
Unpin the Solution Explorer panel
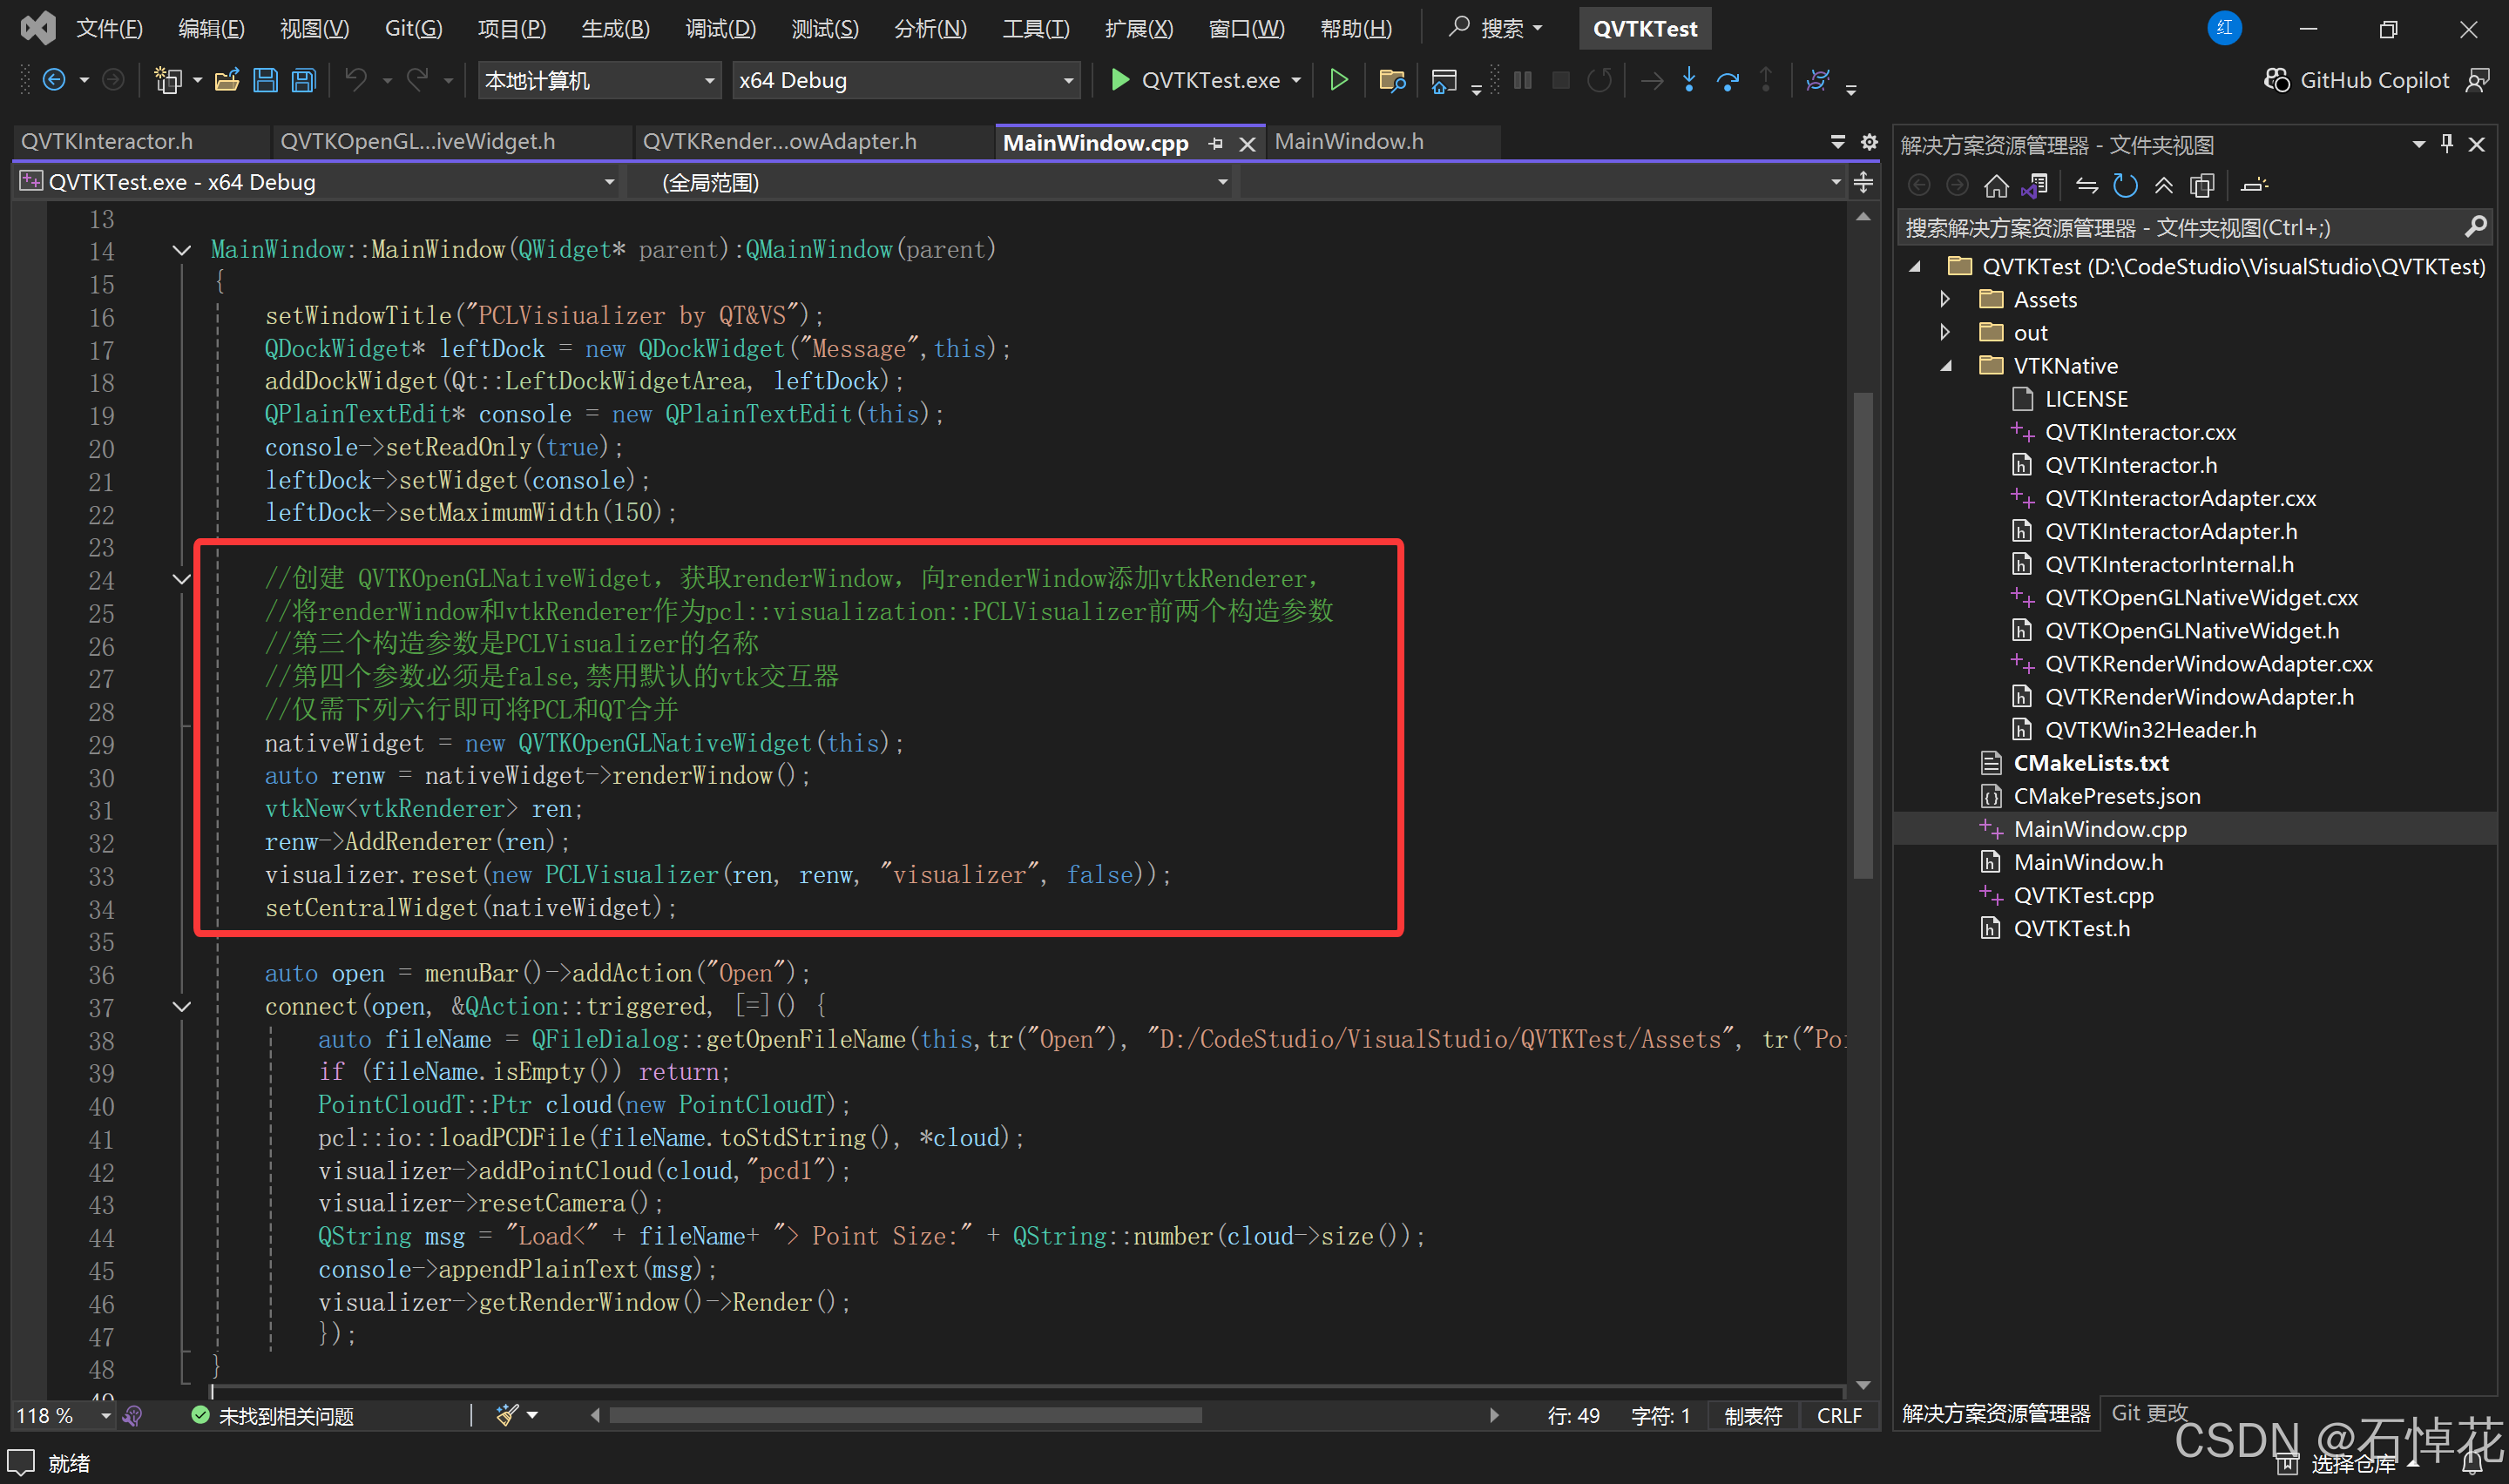pyautogui.click(x=2446, y=143)
